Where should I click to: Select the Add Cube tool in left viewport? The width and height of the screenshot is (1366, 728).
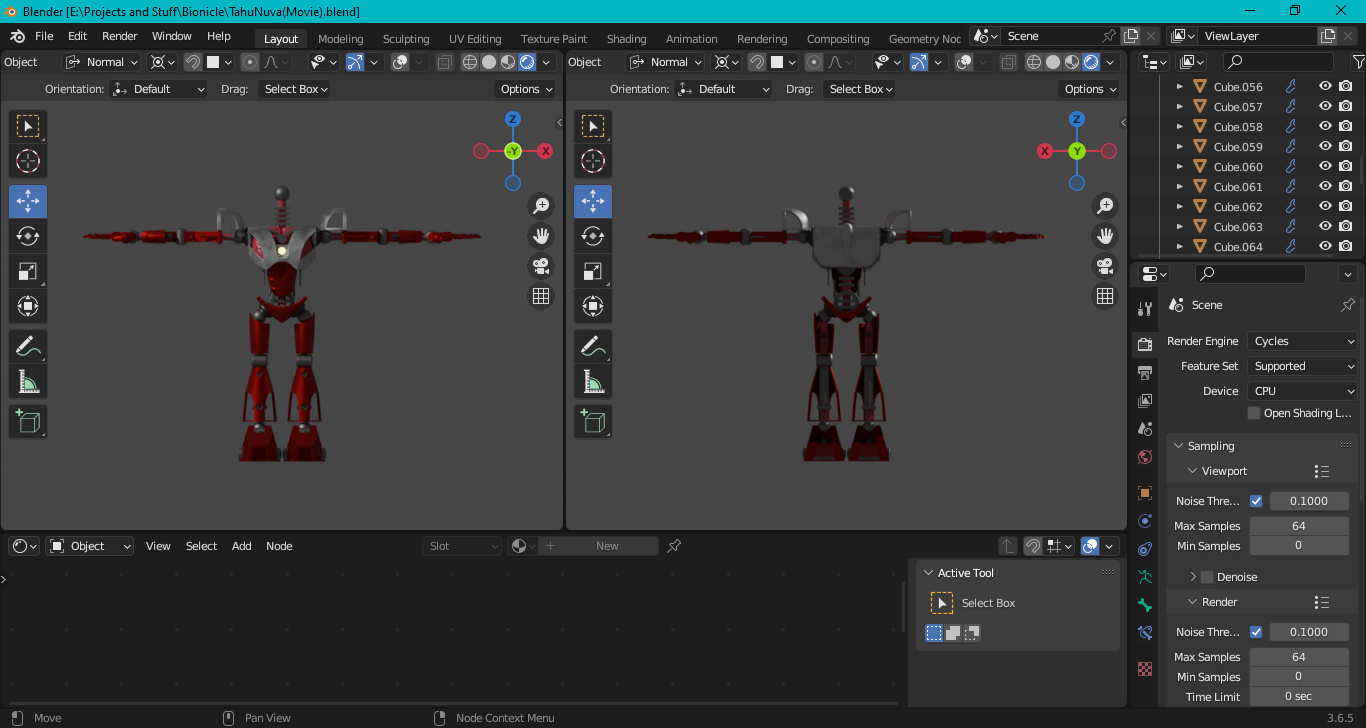point(28,421)
